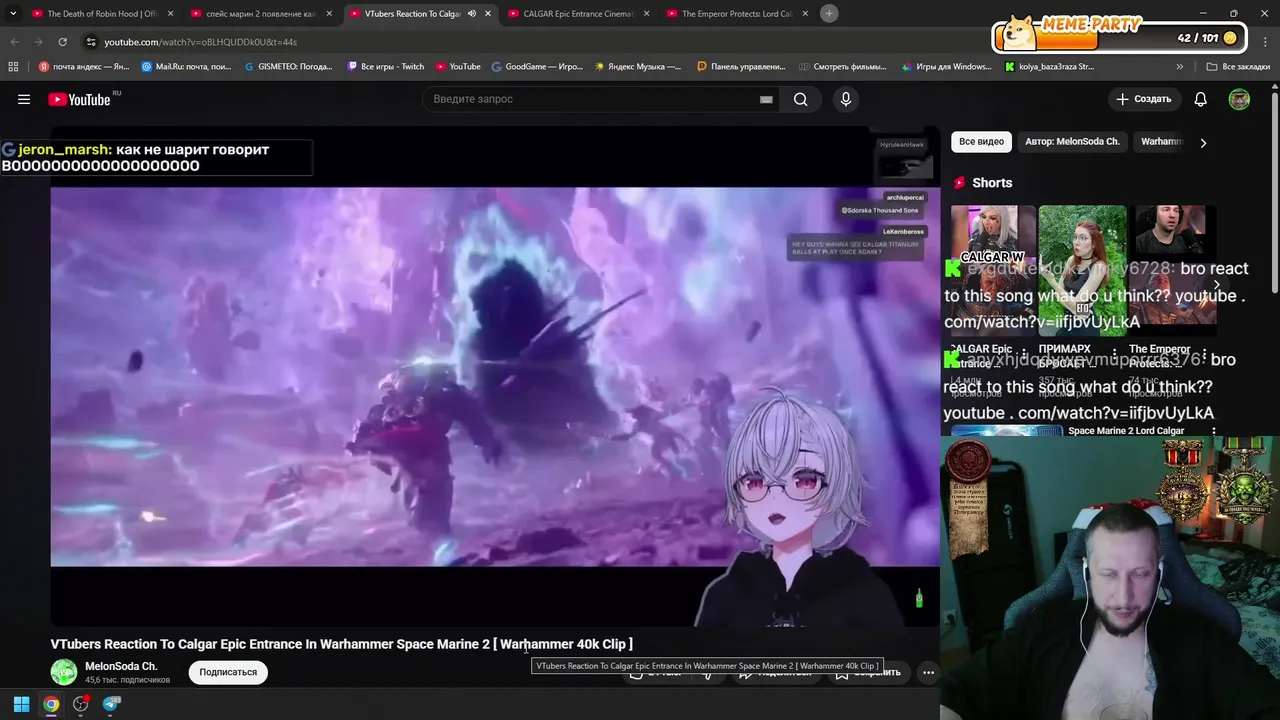1280x720 pixels.
Task: Open Telegram from the taskbar
Action: 111,704
